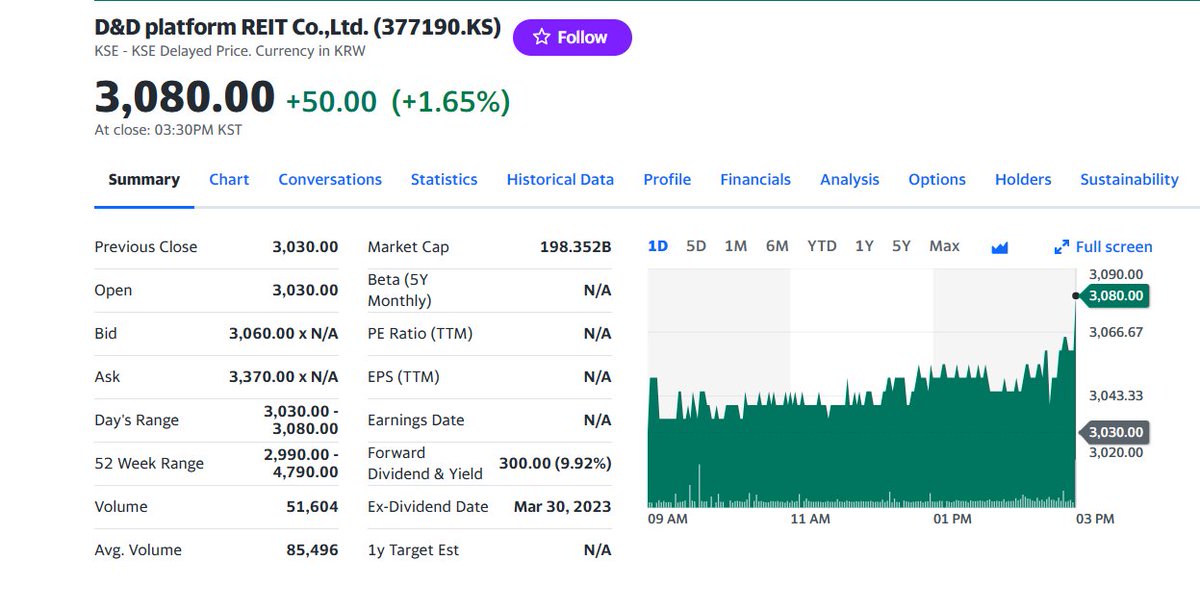Image resolution: width=1200 pixels, height=611 pixels.
Task: Switch chart range to 5Y
Action: (901, 246)
